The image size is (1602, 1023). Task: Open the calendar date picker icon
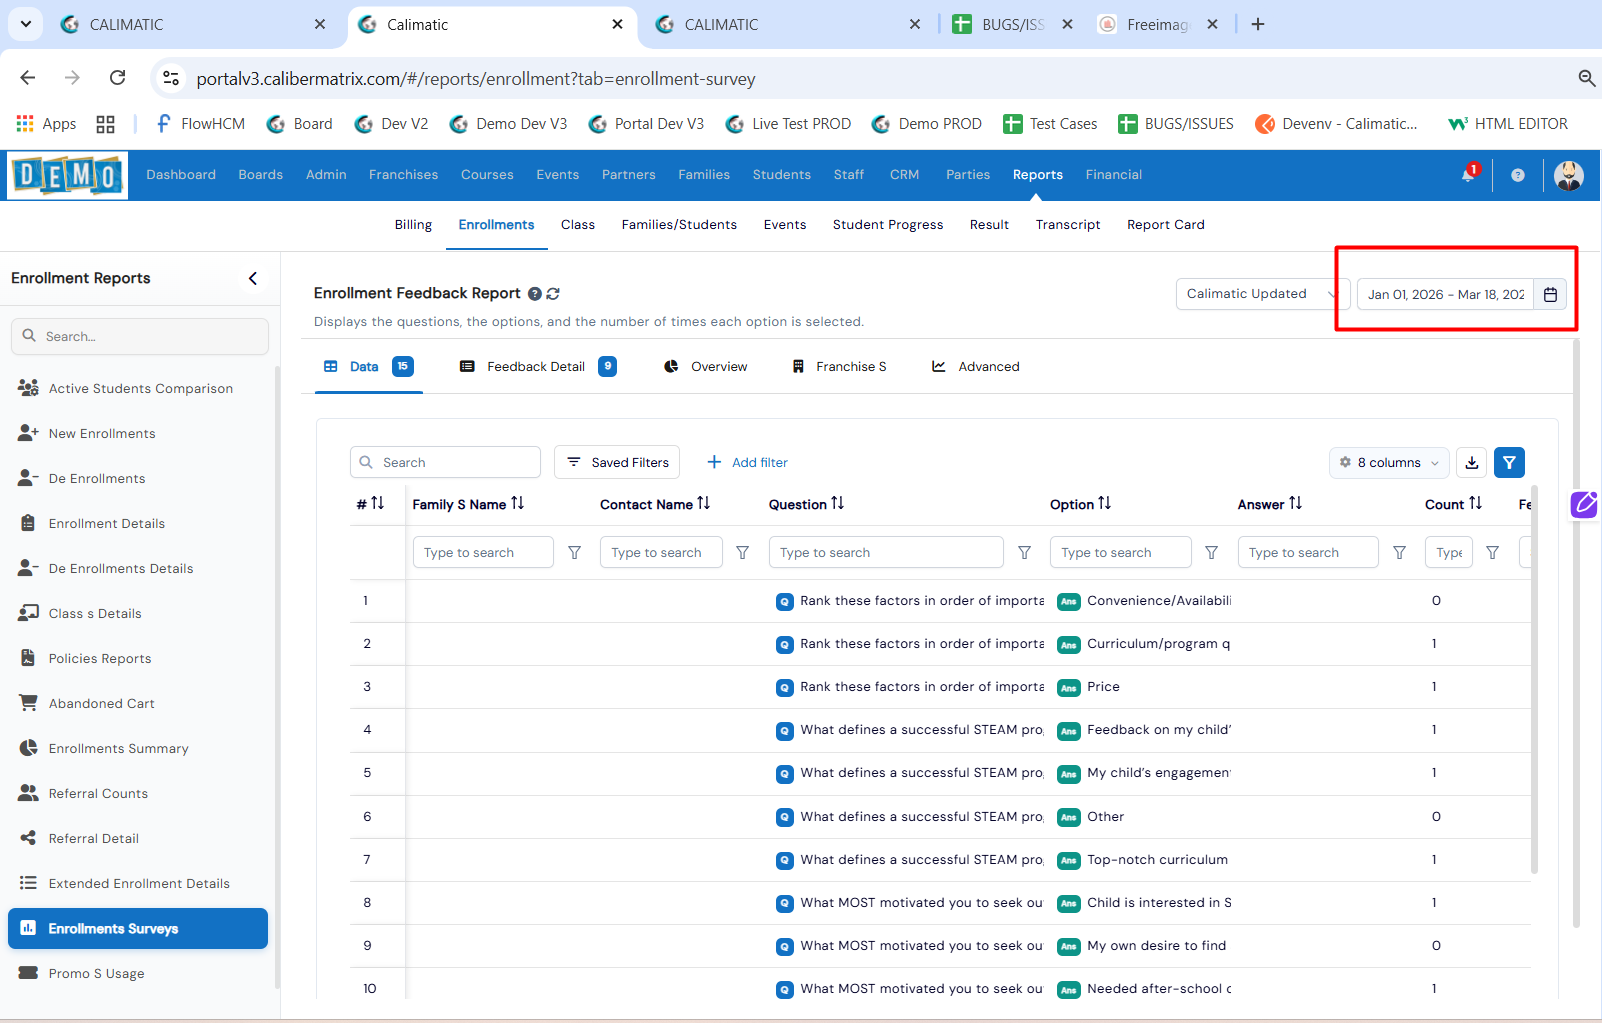click(x=1550, y=294)
